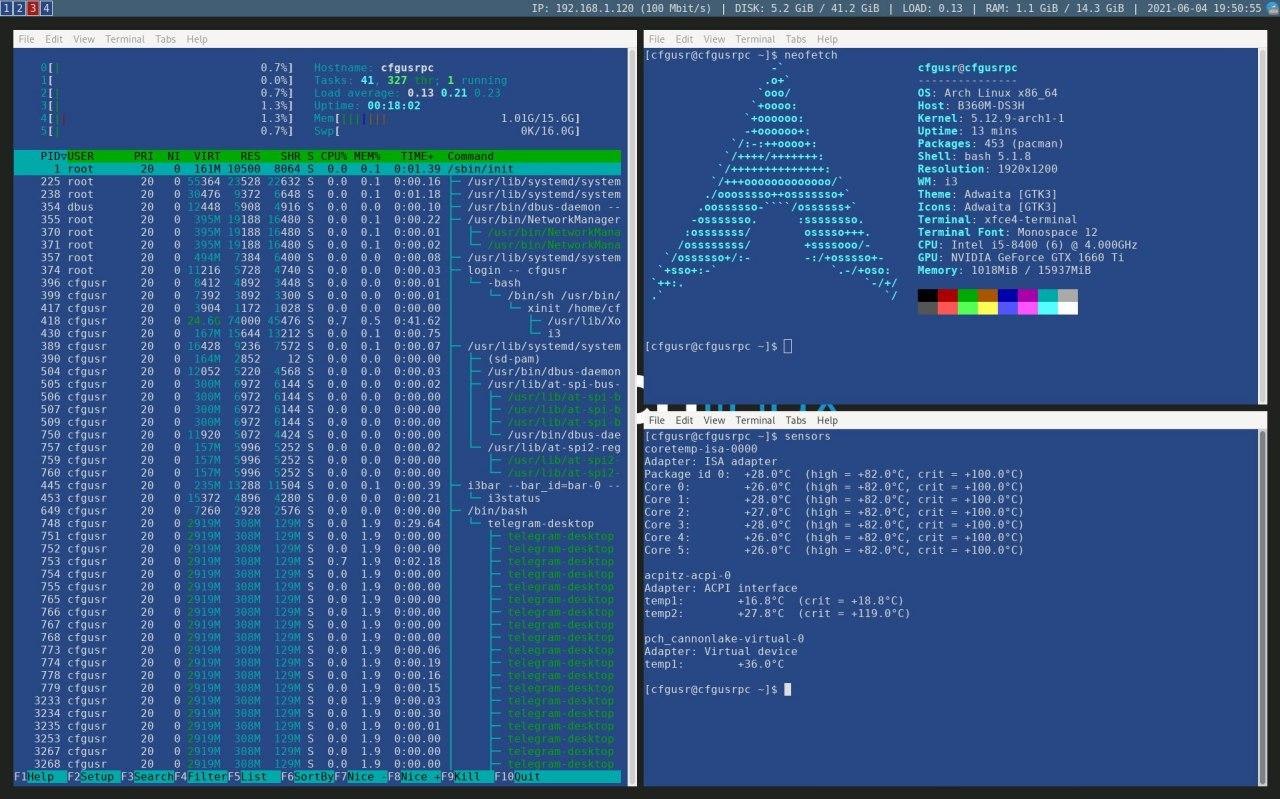Image resolution: width=1280 pixels, height=799 pixels.
Task: Click the GPU NVIDIA GeForce line in neofetch
Action: (x=1020, y=257)
